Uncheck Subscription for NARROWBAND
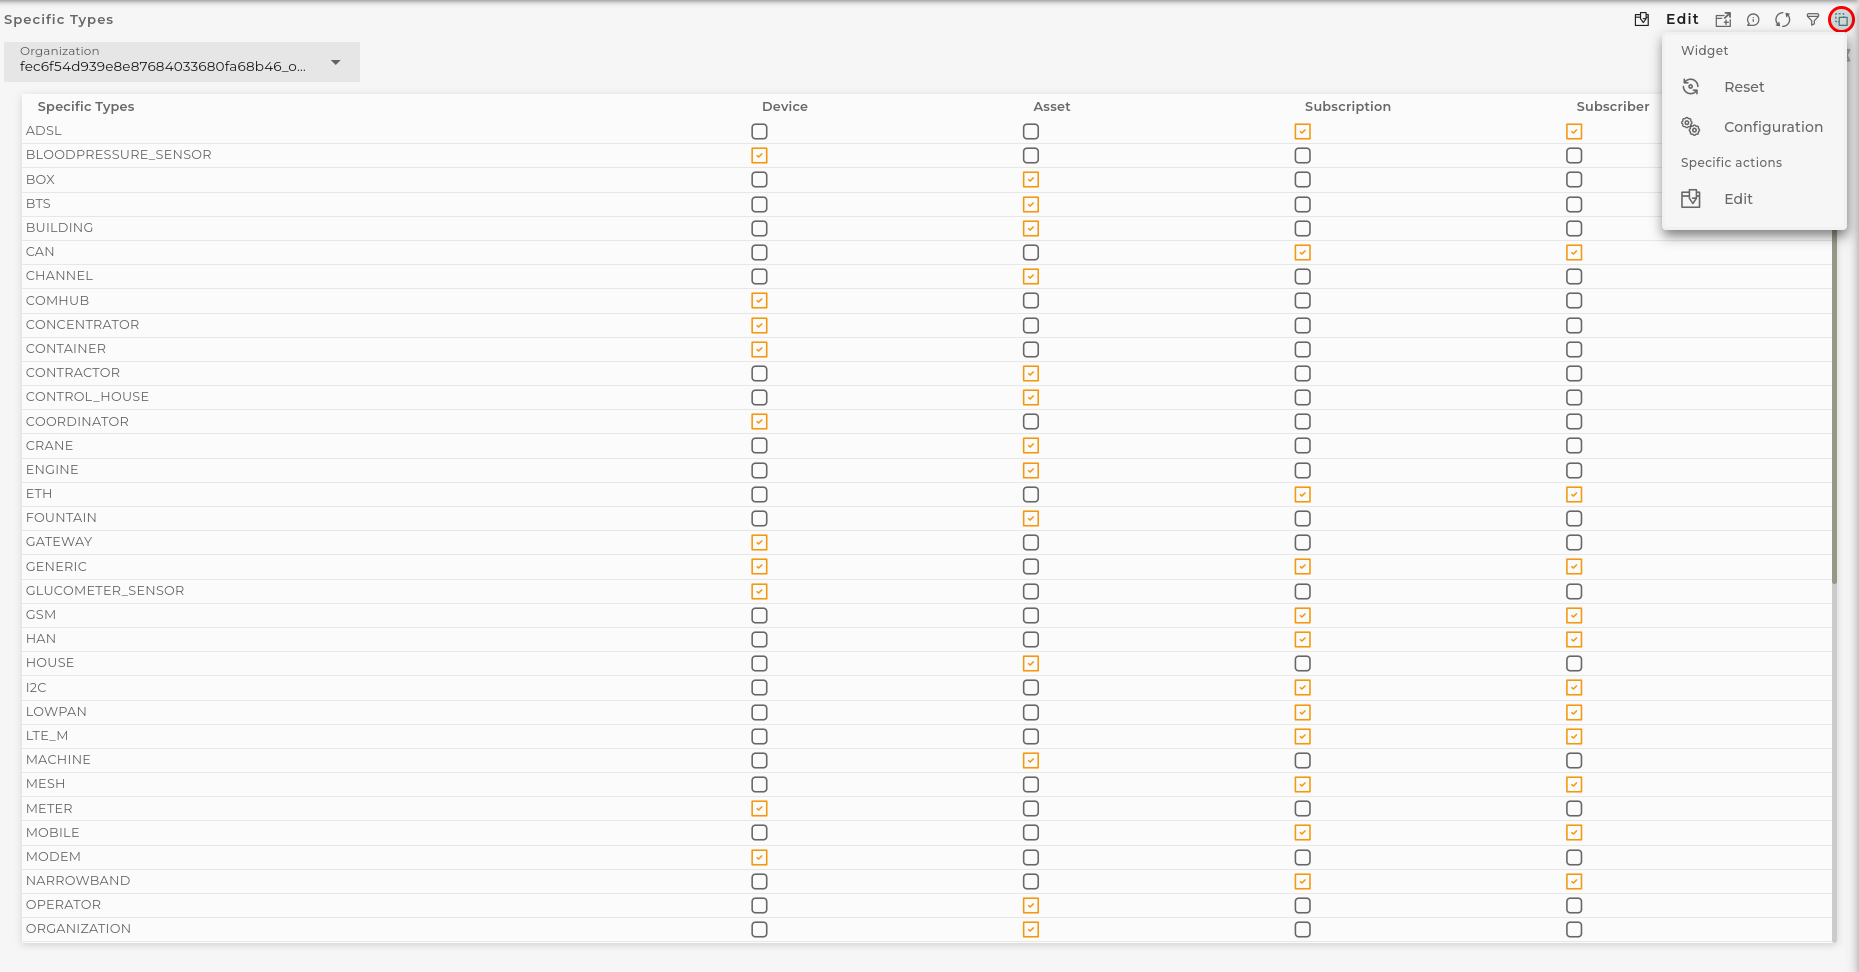The width and height of the screenshot is (1859, 972). (x=1302, y=881)
